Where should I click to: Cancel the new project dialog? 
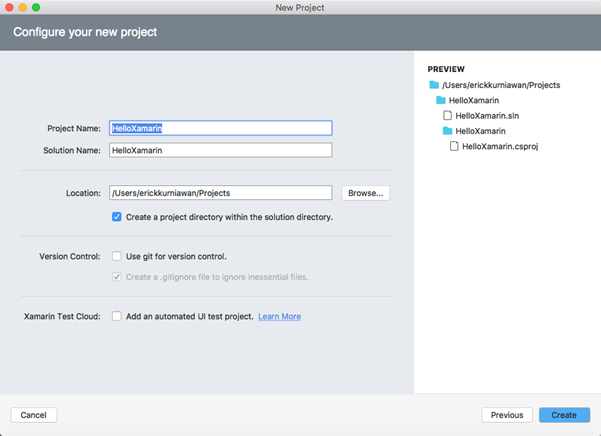click(x=34, y=414)
